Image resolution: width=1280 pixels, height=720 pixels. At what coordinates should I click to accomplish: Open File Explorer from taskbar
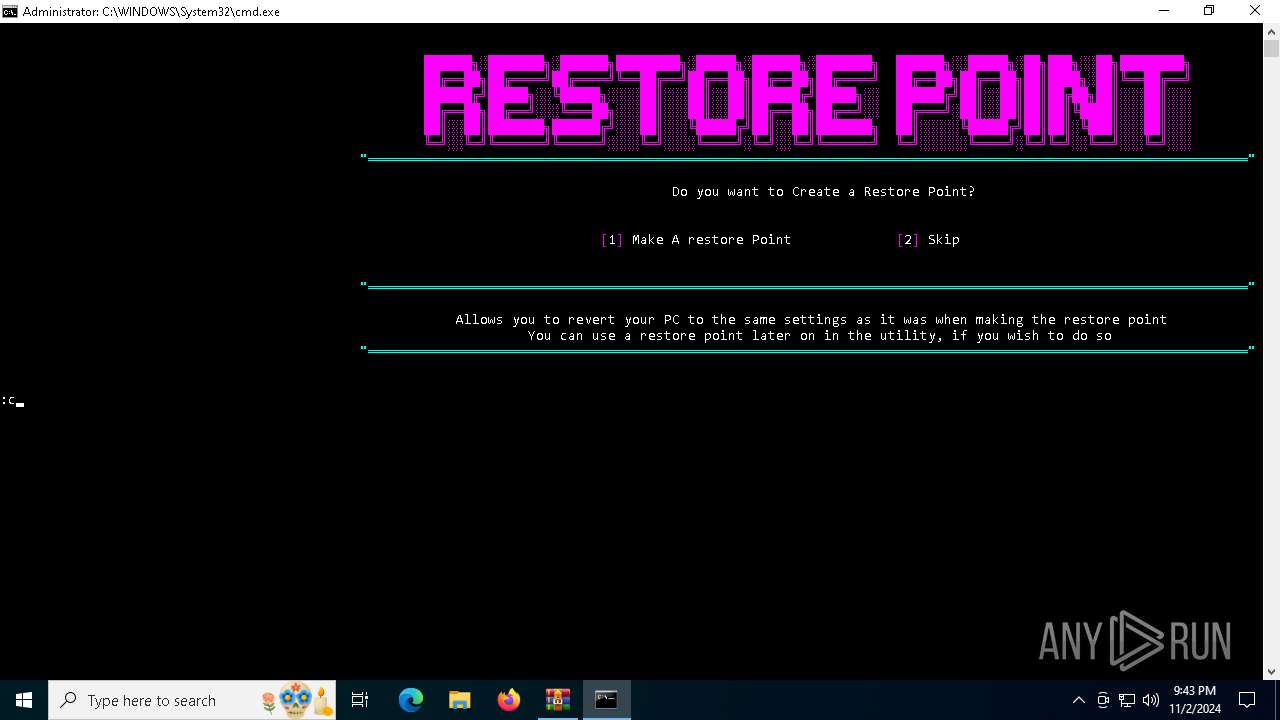(460, 700)
